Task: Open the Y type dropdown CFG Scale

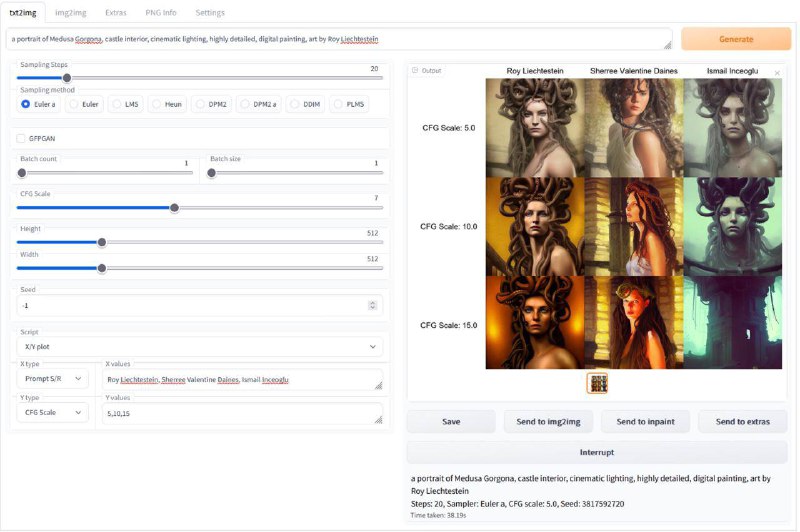Action: click(x=53, y=412)
